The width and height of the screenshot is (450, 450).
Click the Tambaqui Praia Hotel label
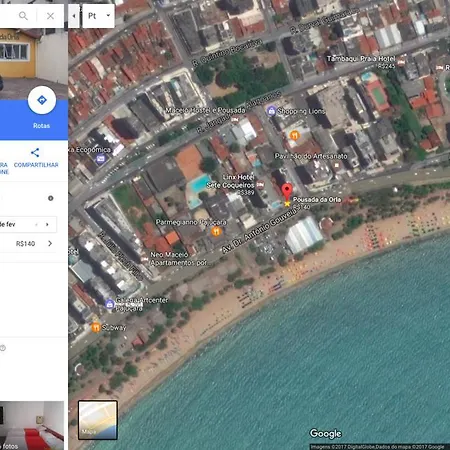coord(361,59)
